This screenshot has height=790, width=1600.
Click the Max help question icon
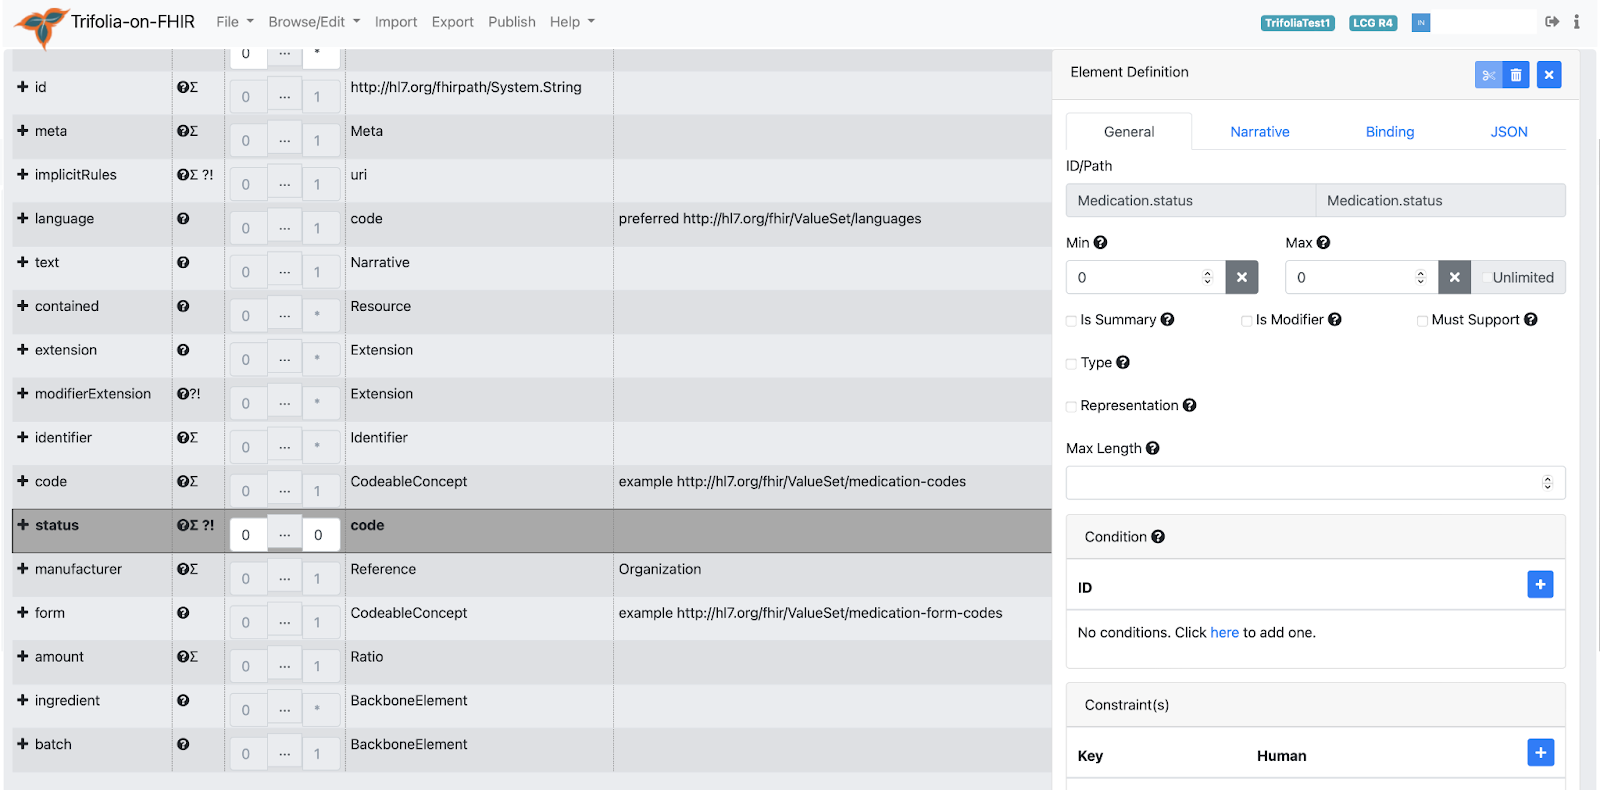[x=1323, y=243]
